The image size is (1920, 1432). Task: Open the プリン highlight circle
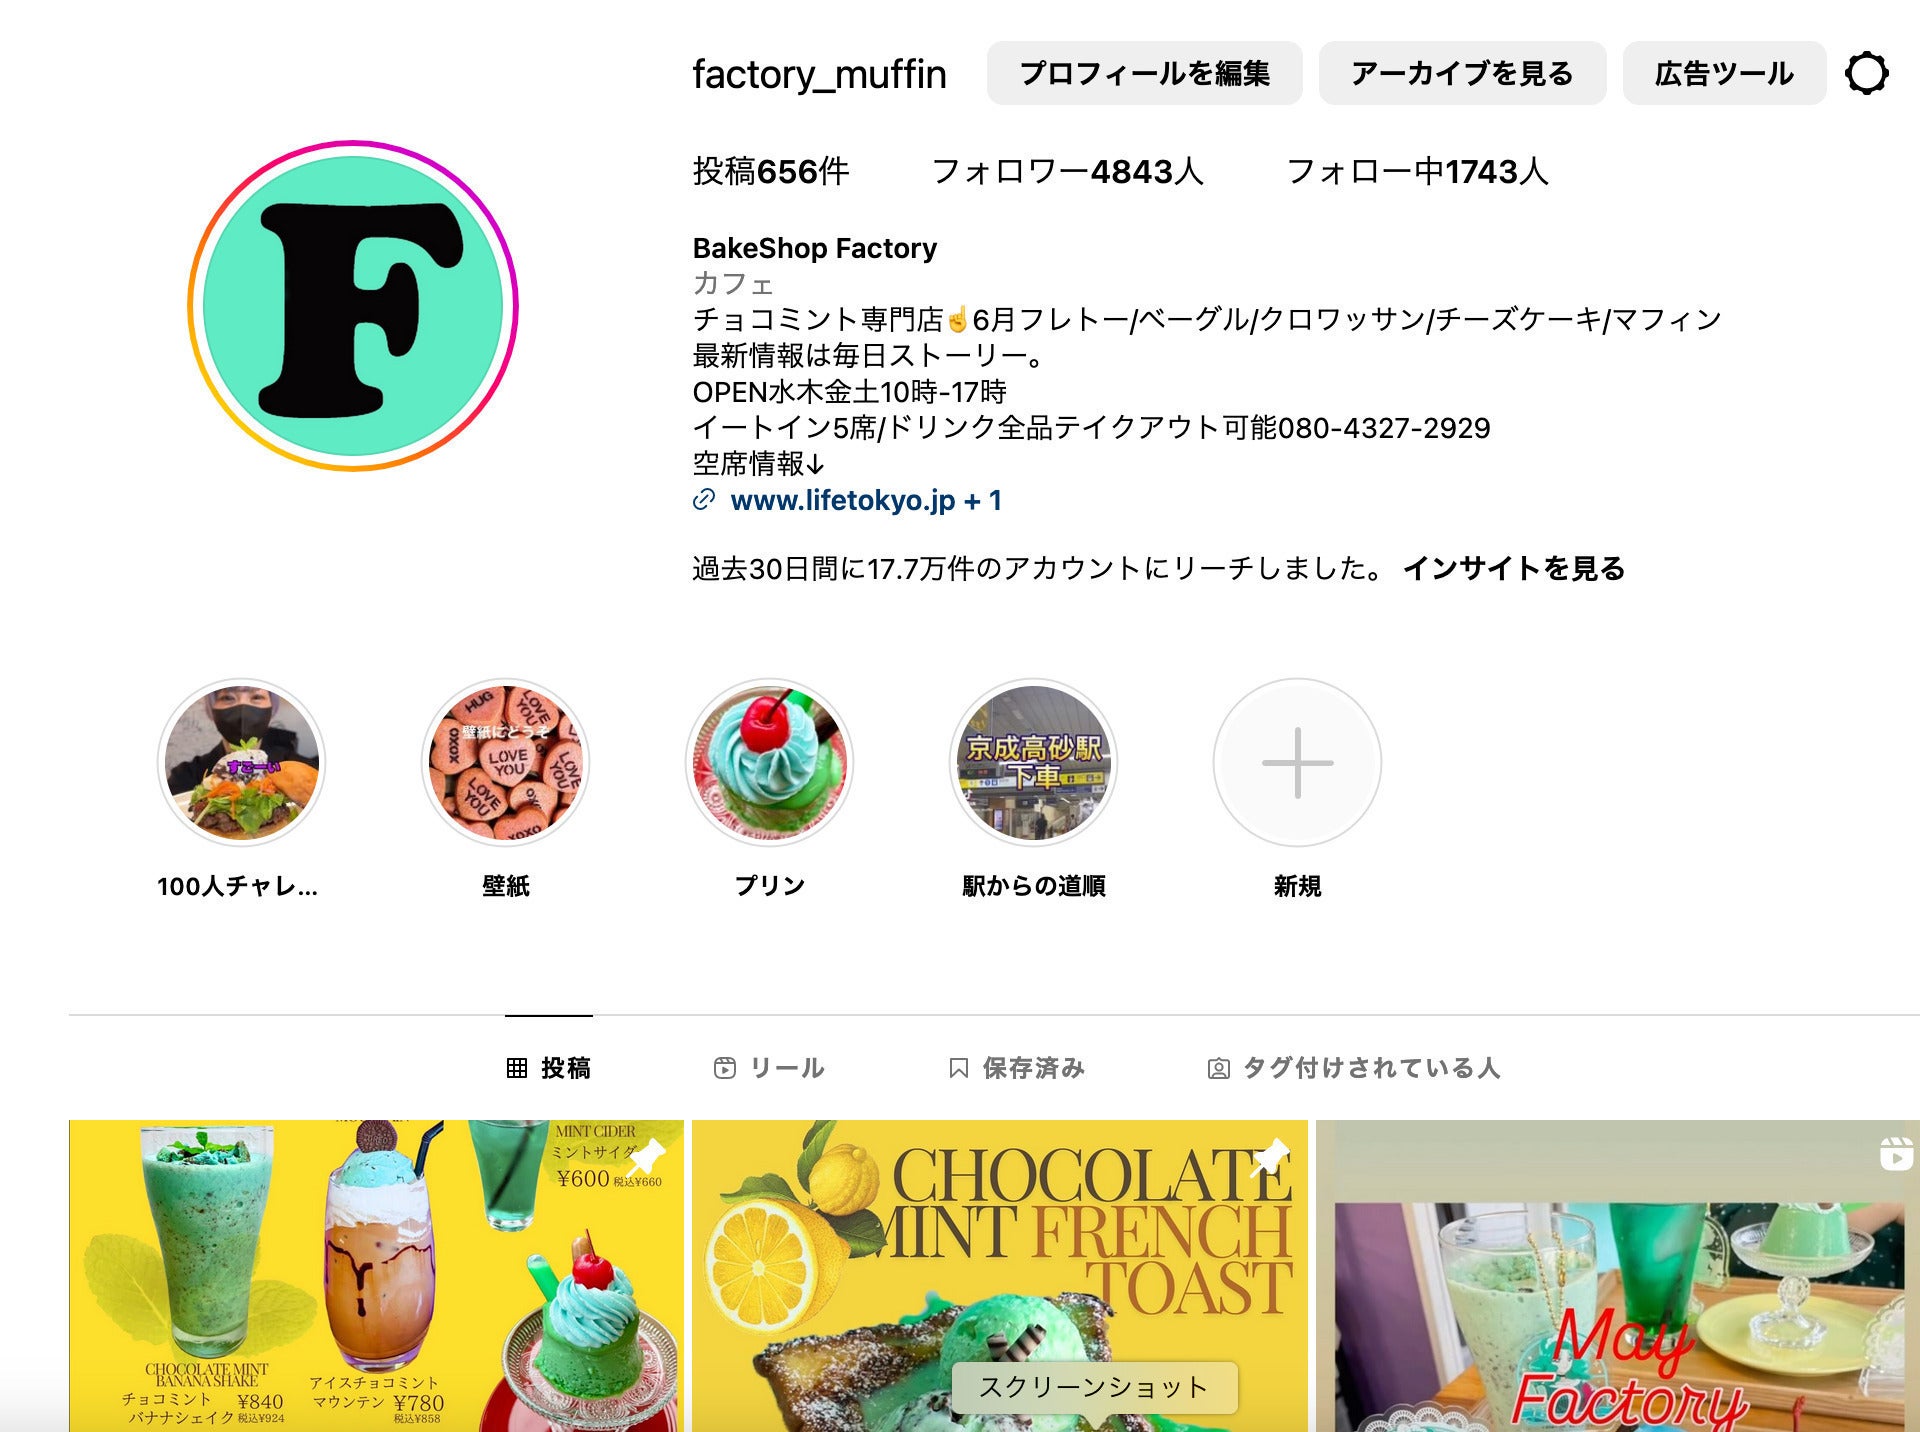coord(769,763)
